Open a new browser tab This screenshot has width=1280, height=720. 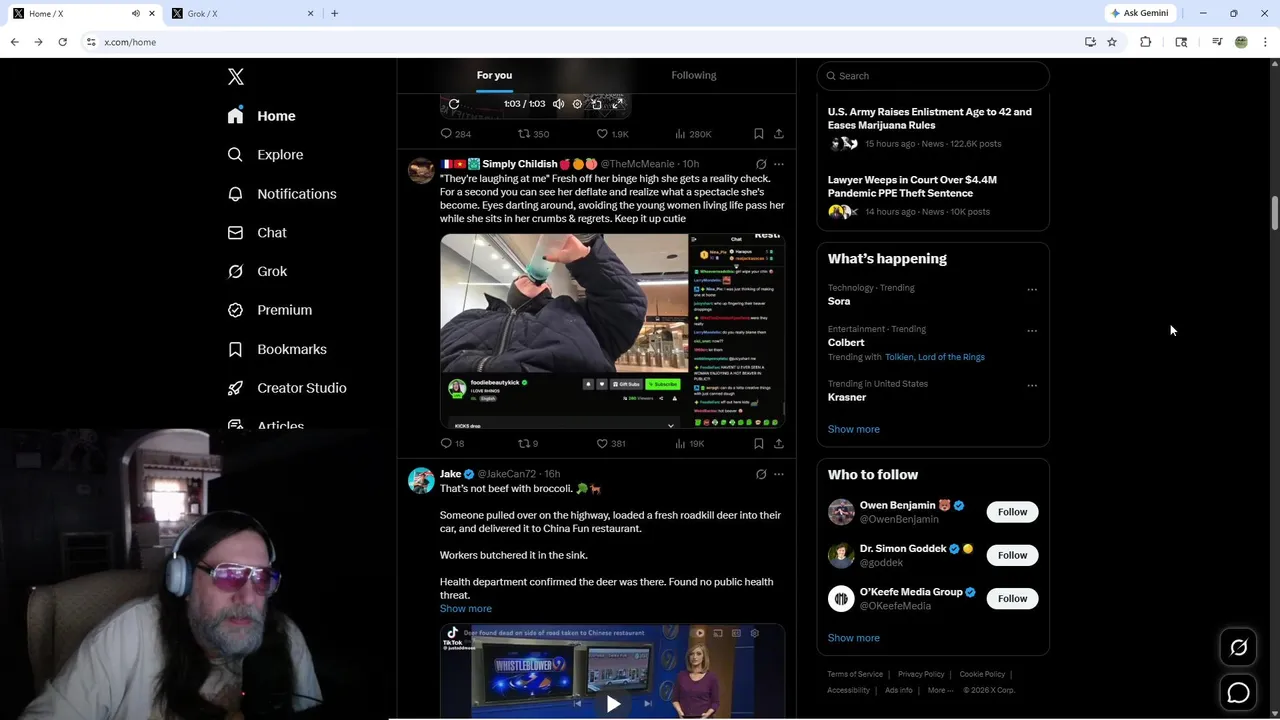[334, 13]
